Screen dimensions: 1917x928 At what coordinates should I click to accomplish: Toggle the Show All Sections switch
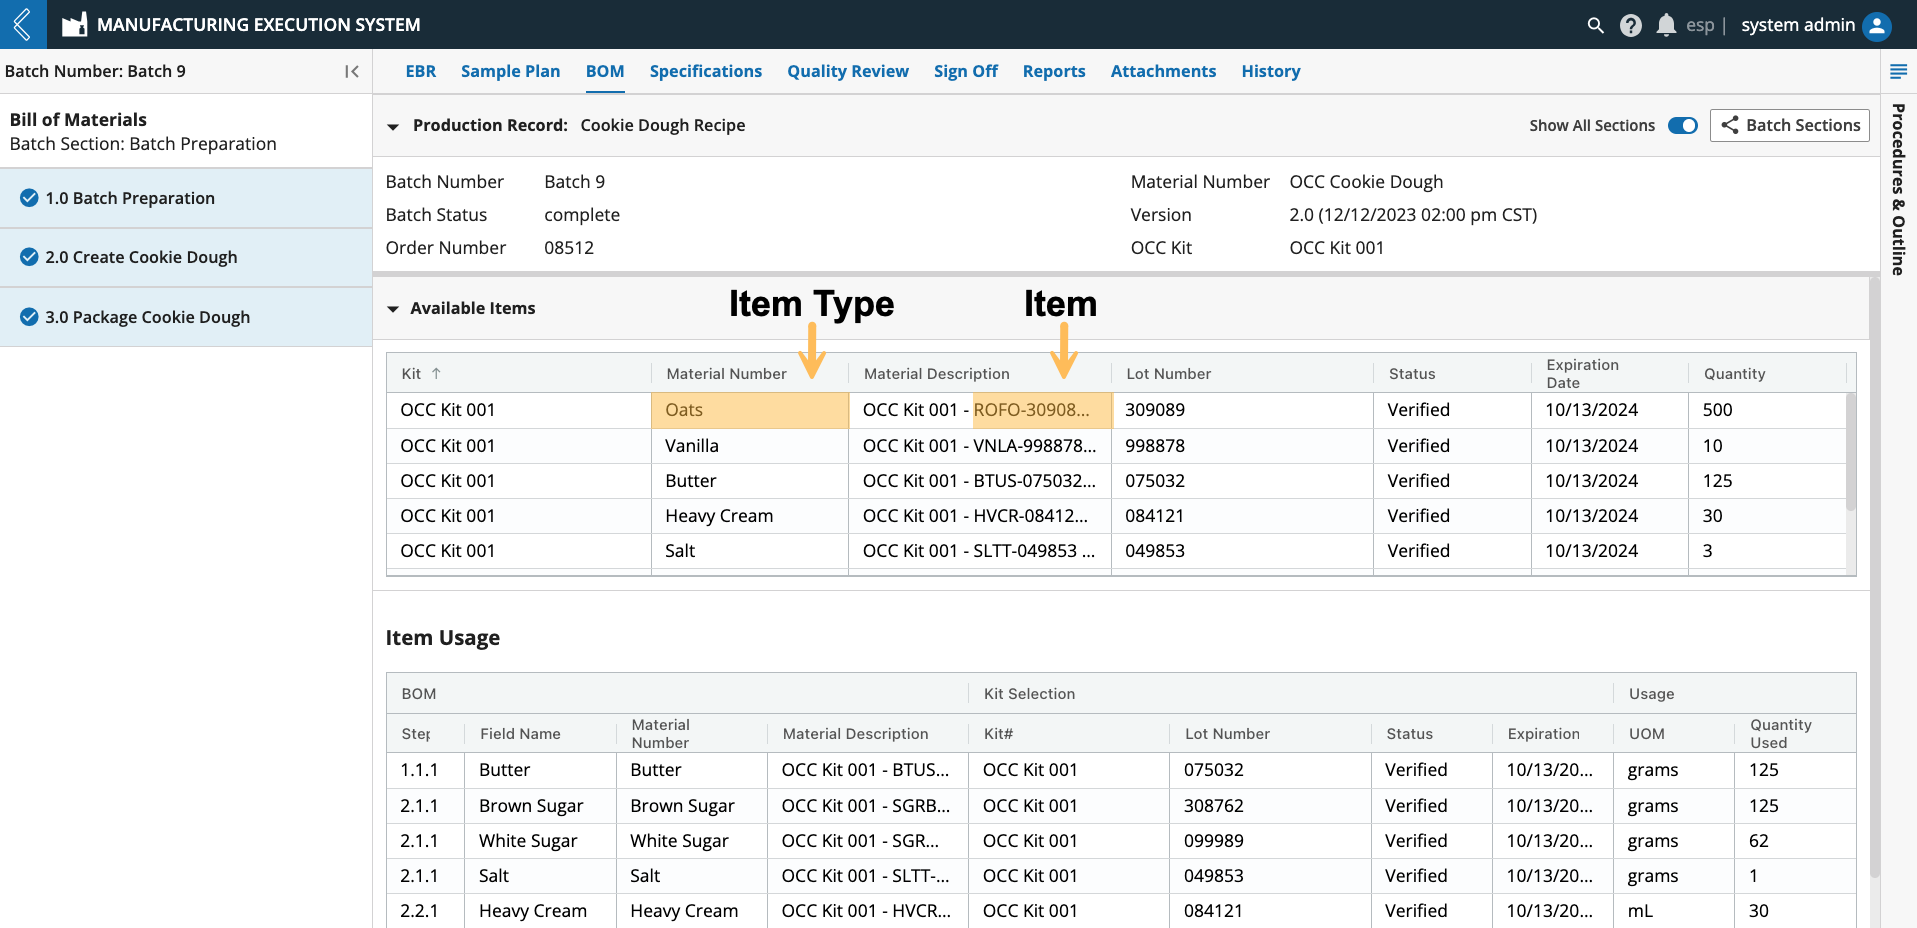[1683, 125]
